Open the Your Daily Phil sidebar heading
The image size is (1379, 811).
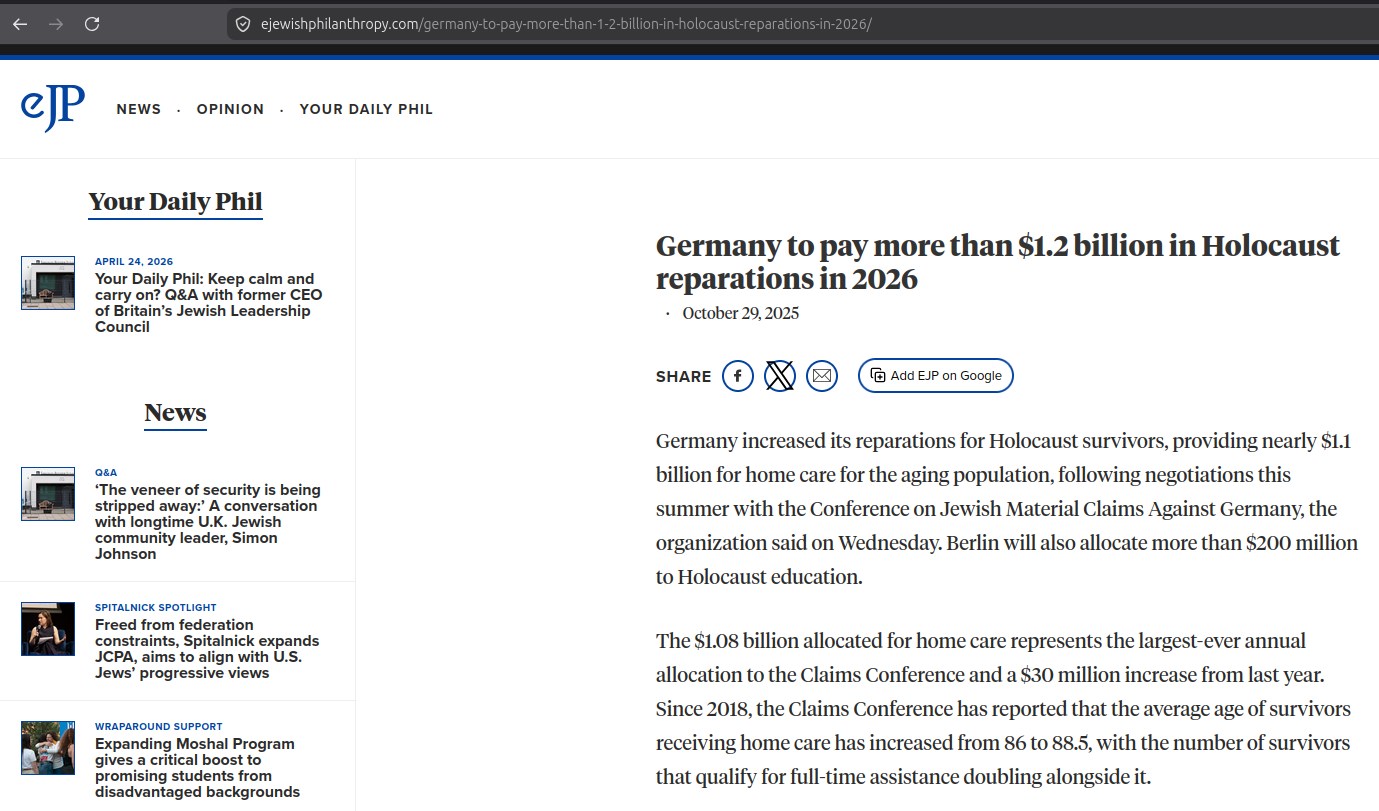[x=175, y=202]
